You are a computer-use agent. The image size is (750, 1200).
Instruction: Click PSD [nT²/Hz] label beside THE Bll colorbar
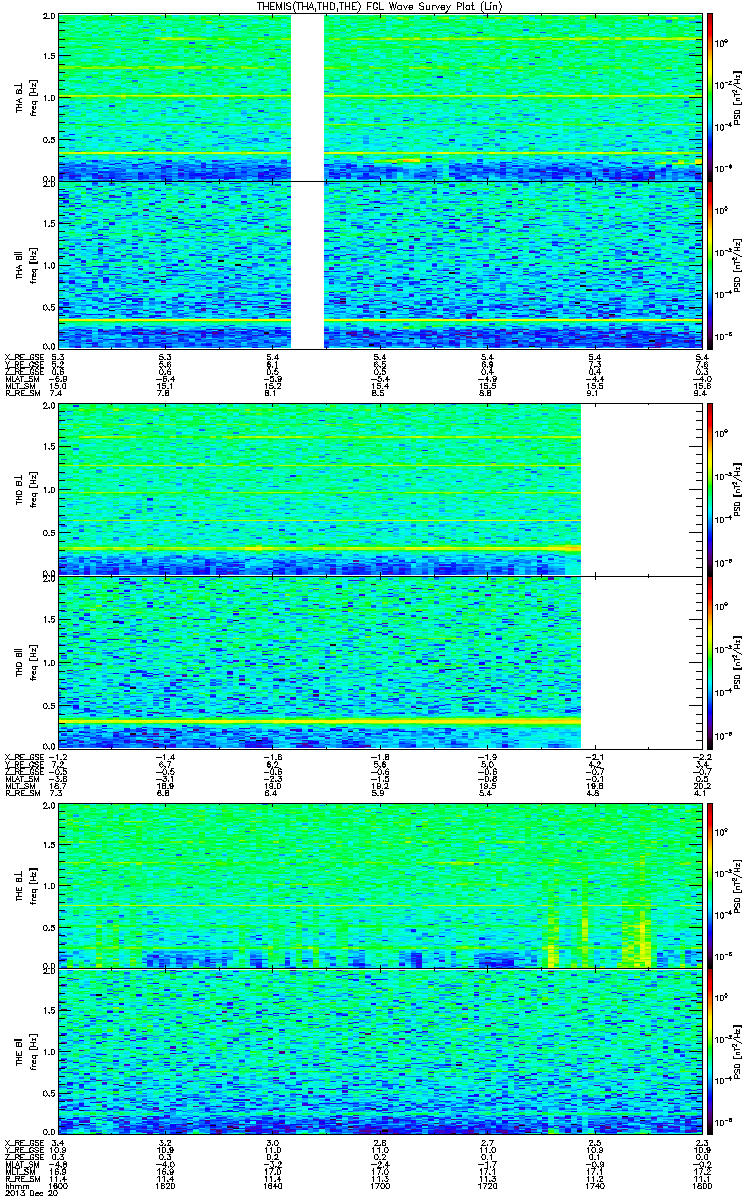pos(739,1051)
